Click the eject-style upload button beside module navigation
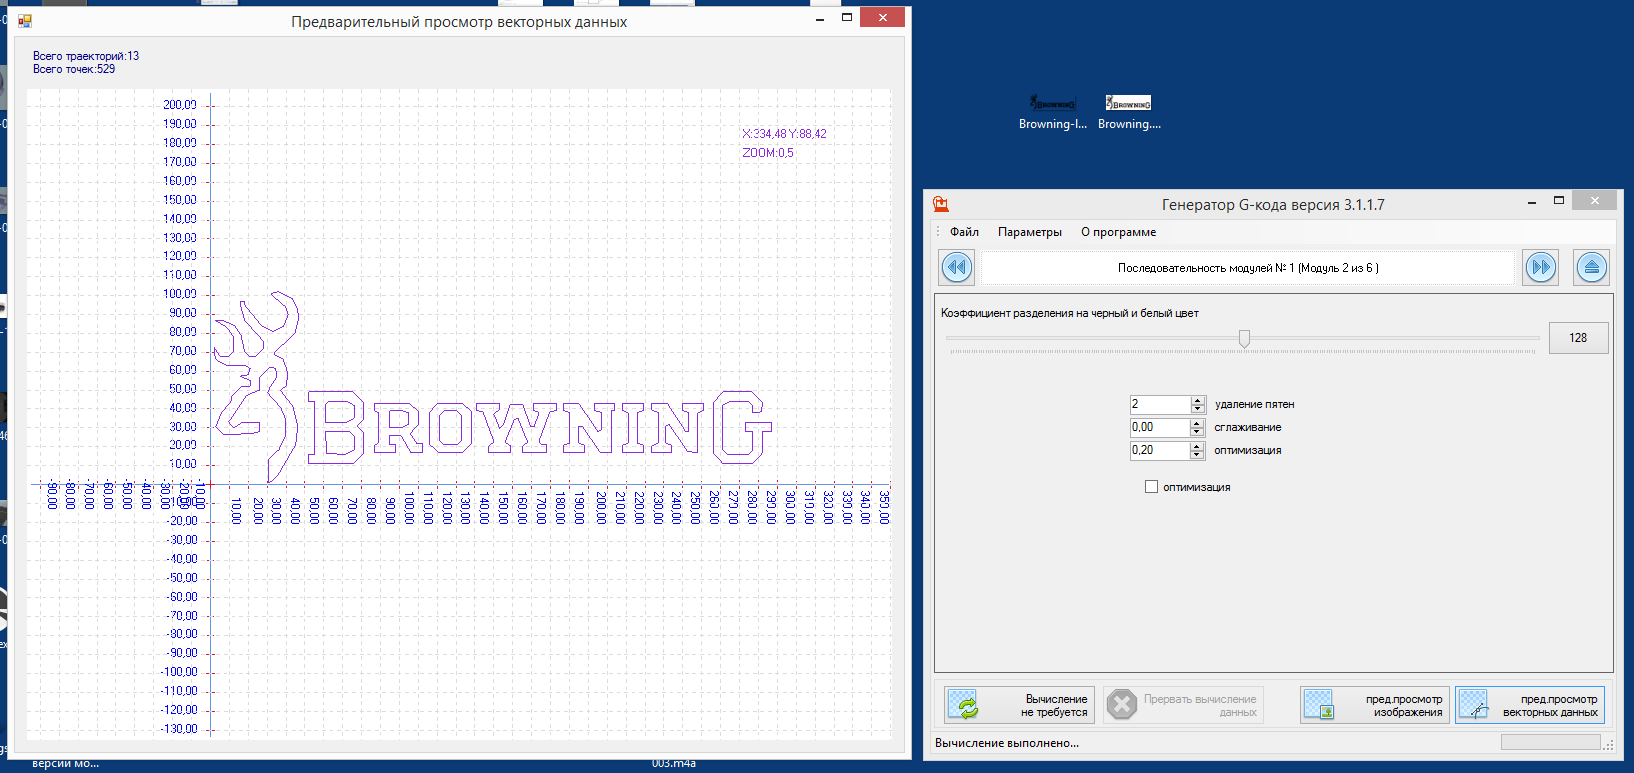The image size is (1634, 773). pyautogui.click(x=1591, y=268)
